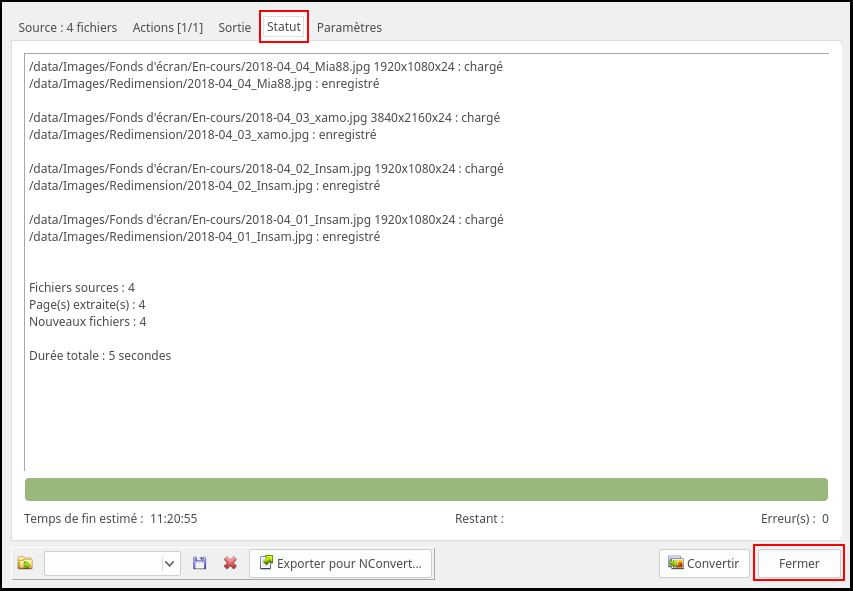Viewport: 853px width, 591px height.
Task: Click the 2018-04_03_xamo.jpg enregistré log line
Action: 203,134
